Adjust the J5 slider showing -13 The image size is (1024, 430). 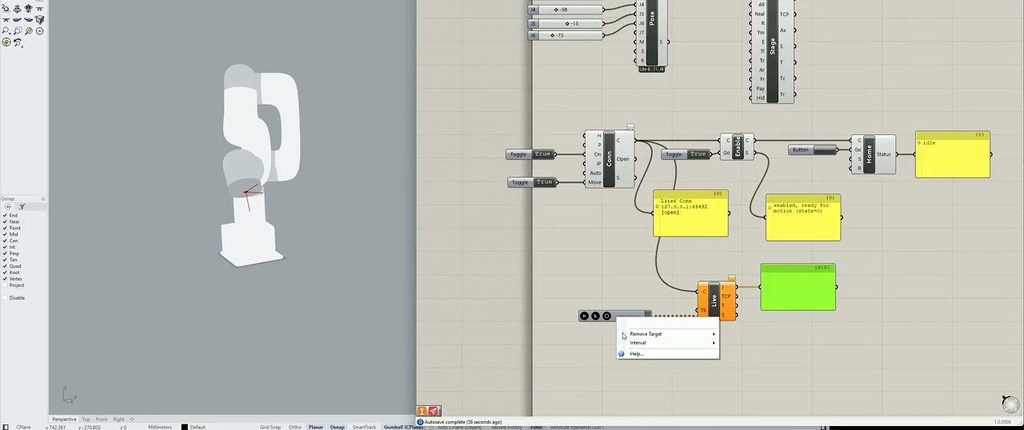point(566,24)
